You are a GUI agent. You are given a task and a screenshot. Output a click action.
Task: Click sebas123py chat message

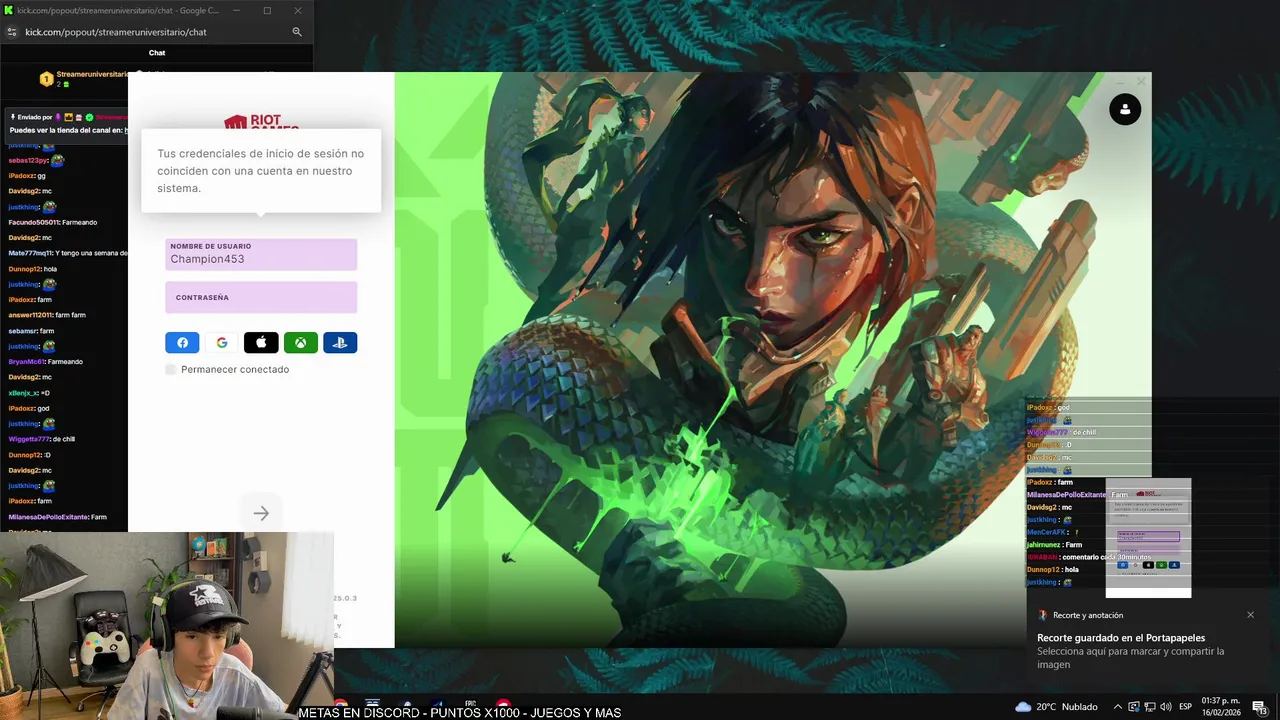click(x=36, y=160)
